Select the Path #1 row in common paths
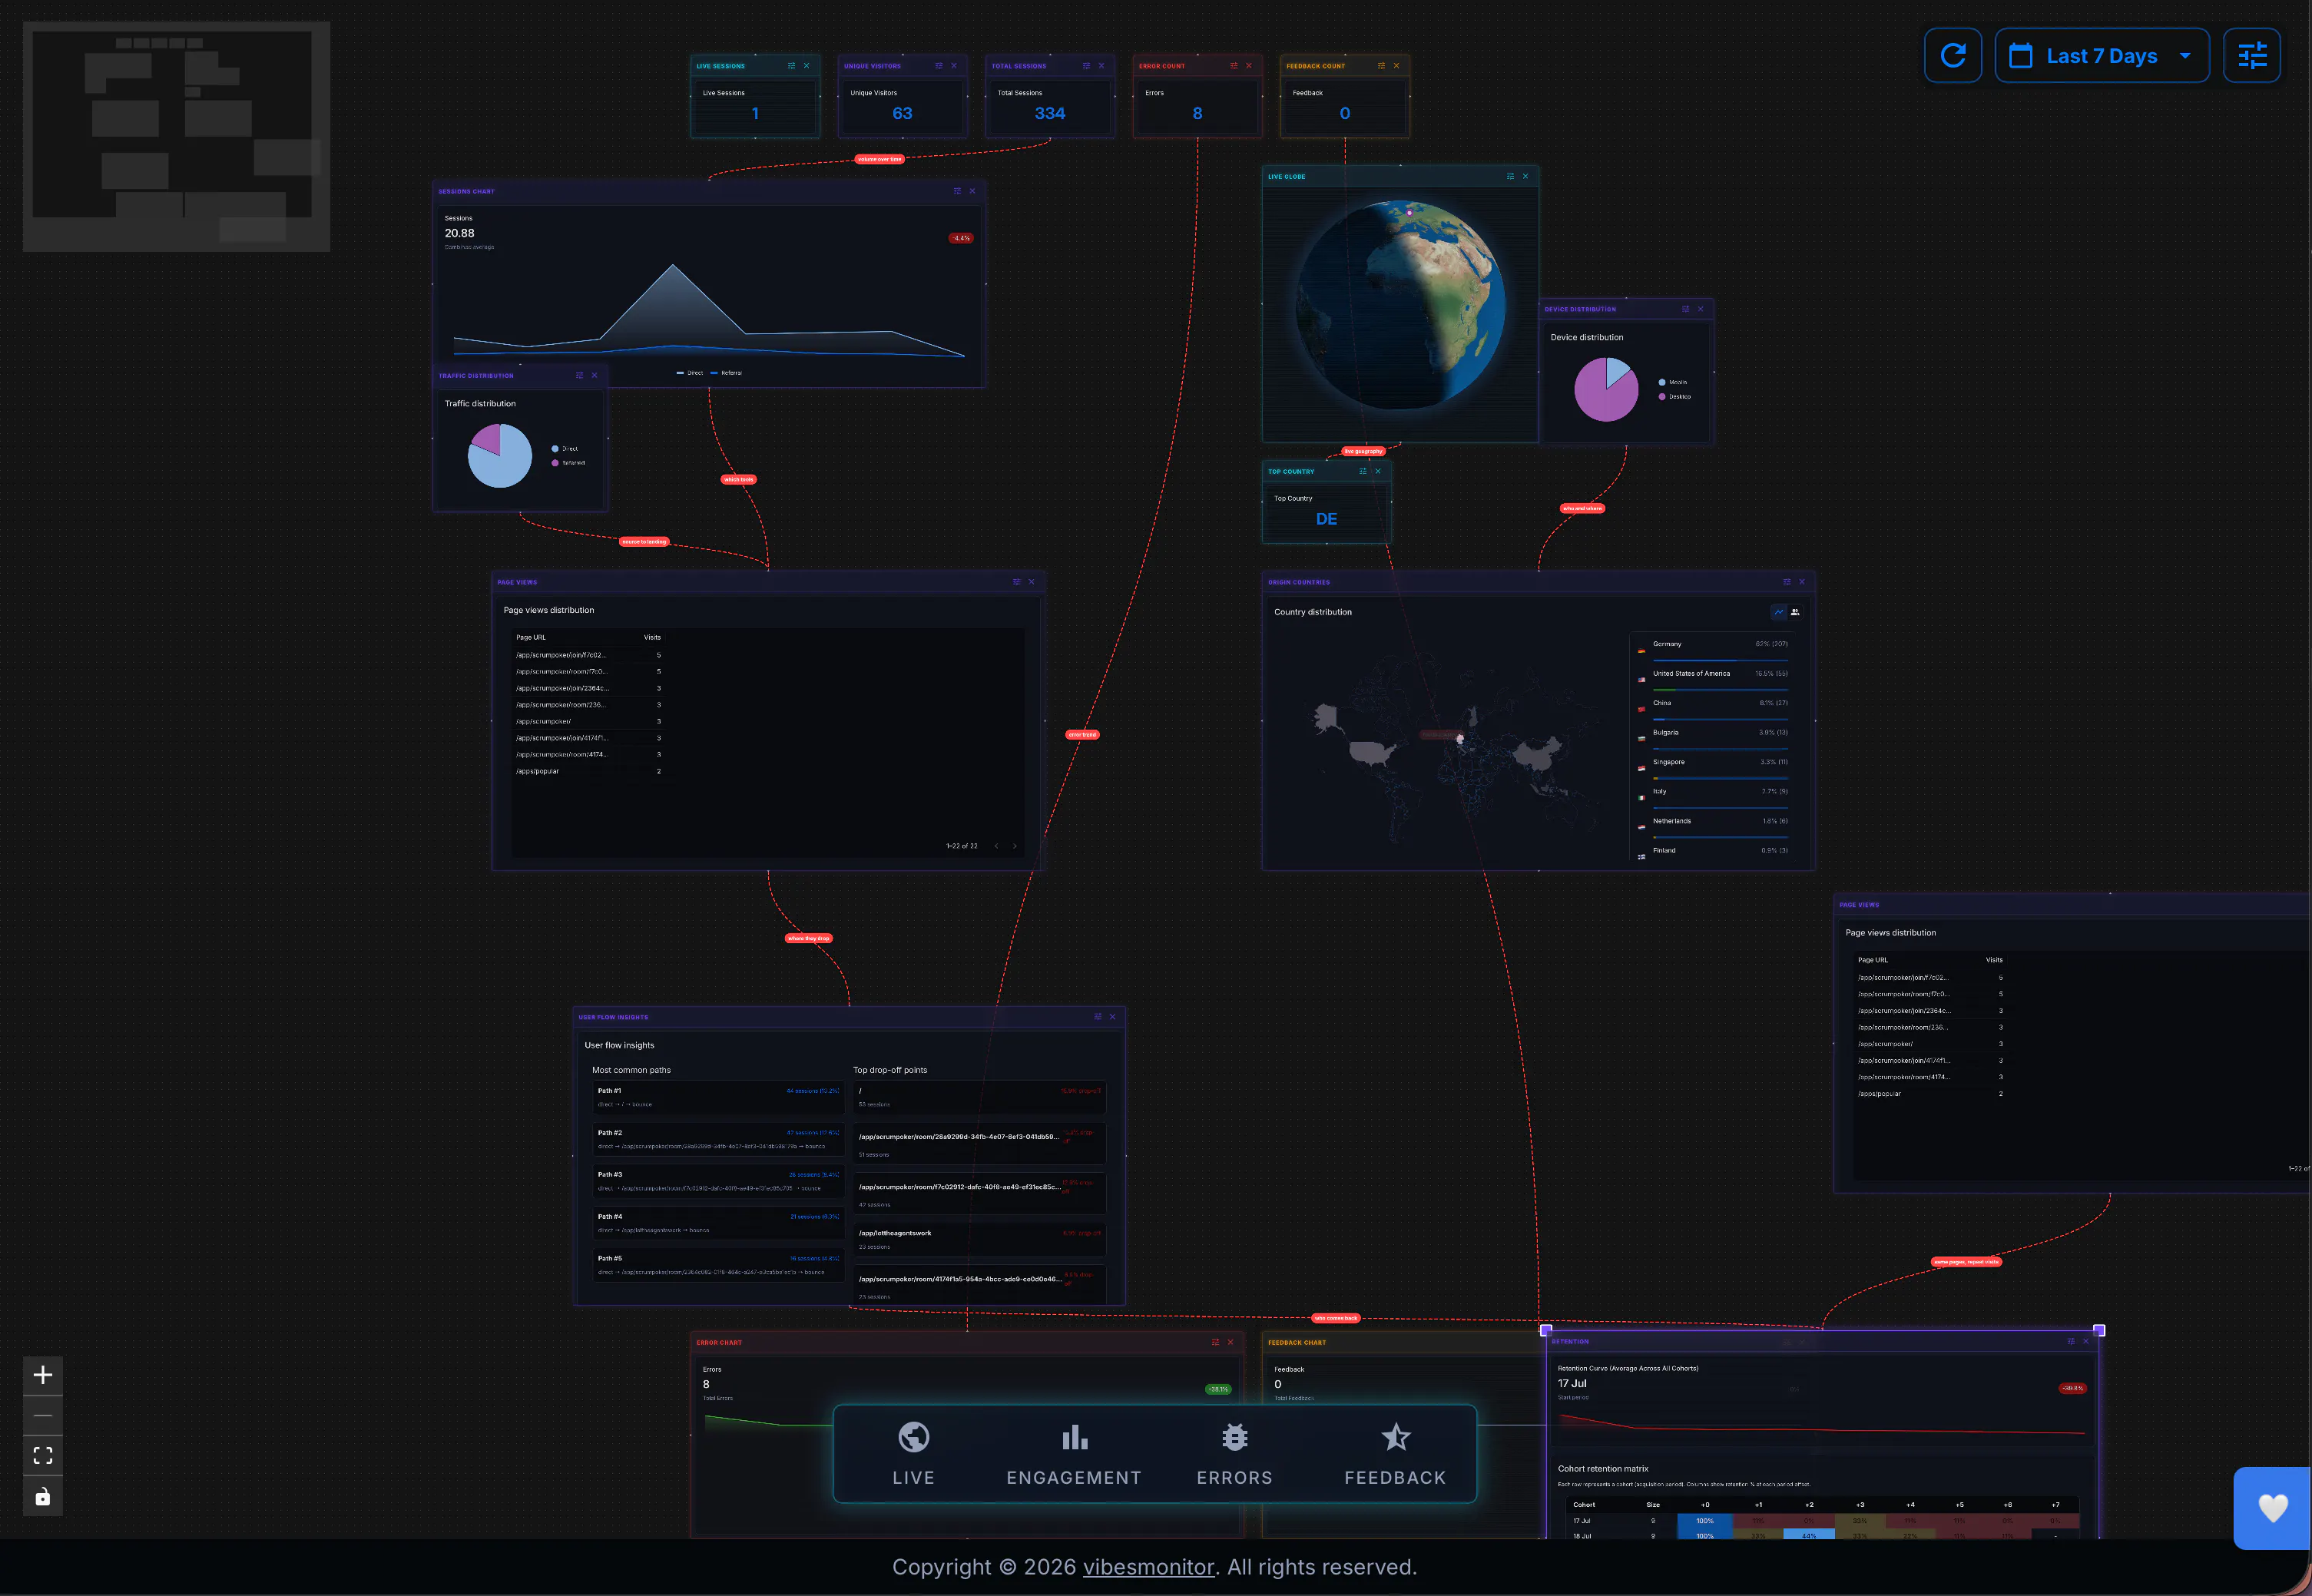Viewport: 2312px width, 1596px height. tap(718, 1098)
